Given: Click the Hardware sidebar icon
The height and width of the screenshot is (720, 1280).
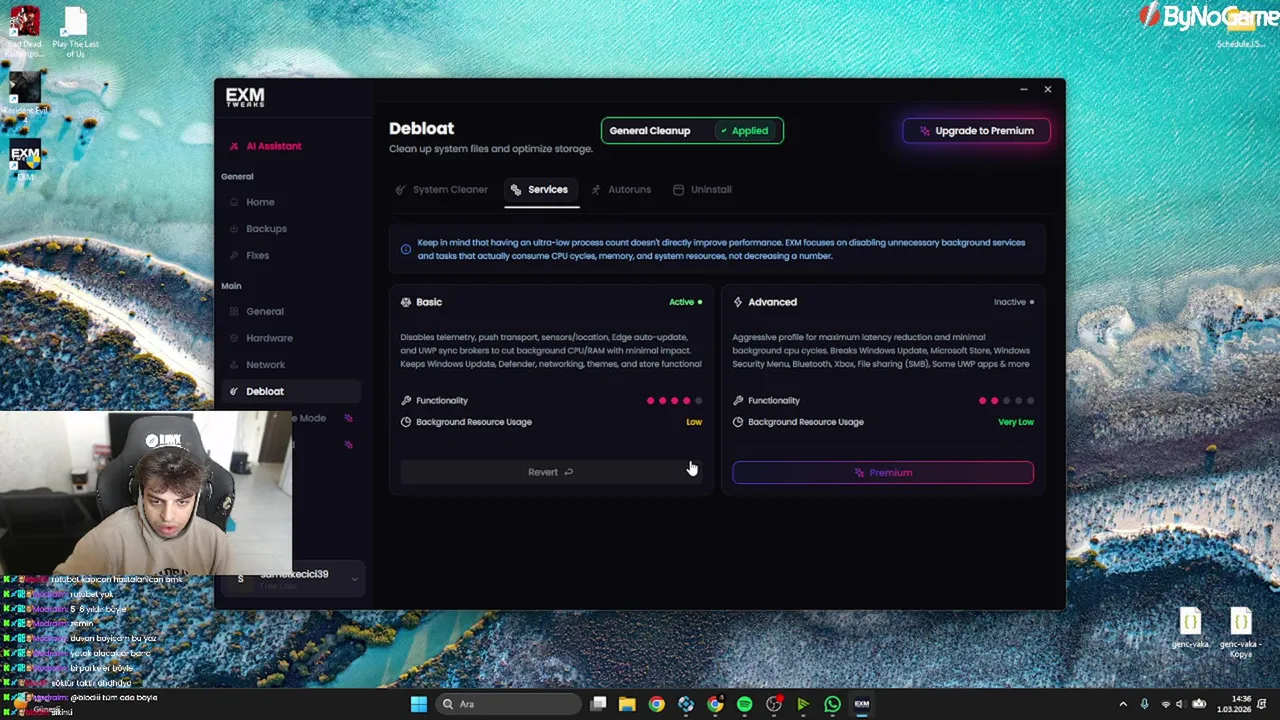Looking at the screenshot, I should 235,338.
